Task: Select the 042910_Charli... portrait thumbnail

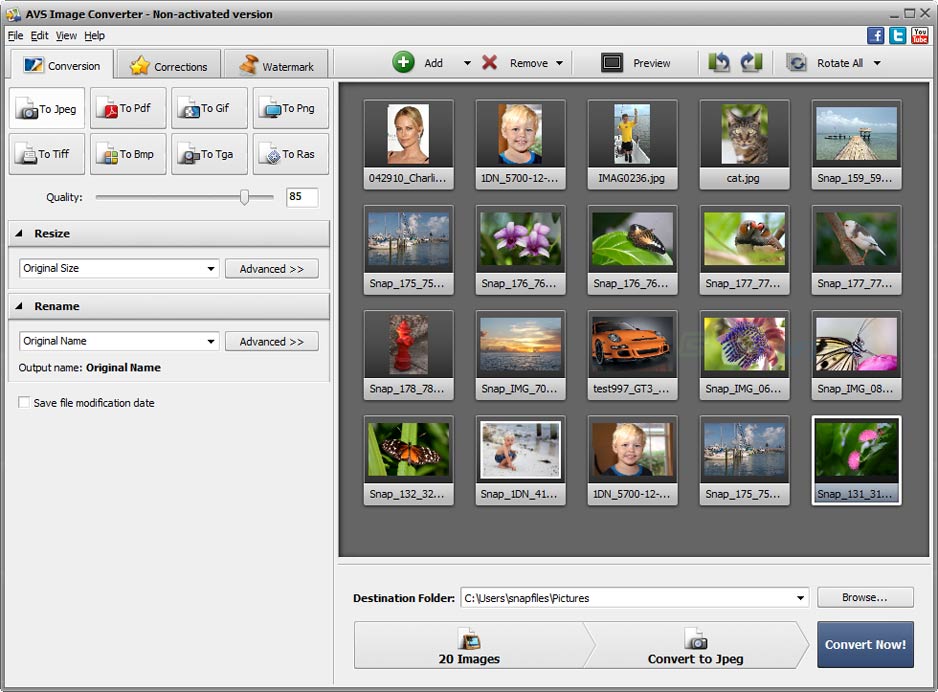Action: tap(408, 144)
